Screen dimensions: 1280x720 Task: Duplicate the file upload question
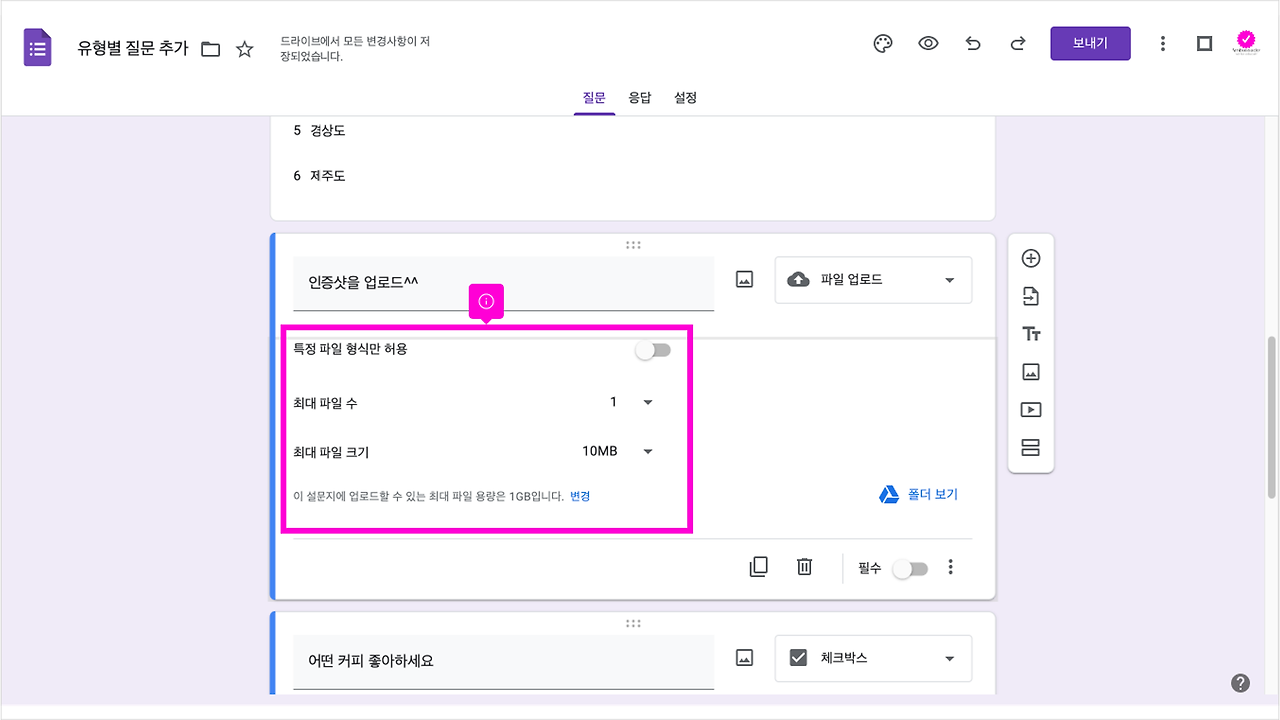[759, 566]
